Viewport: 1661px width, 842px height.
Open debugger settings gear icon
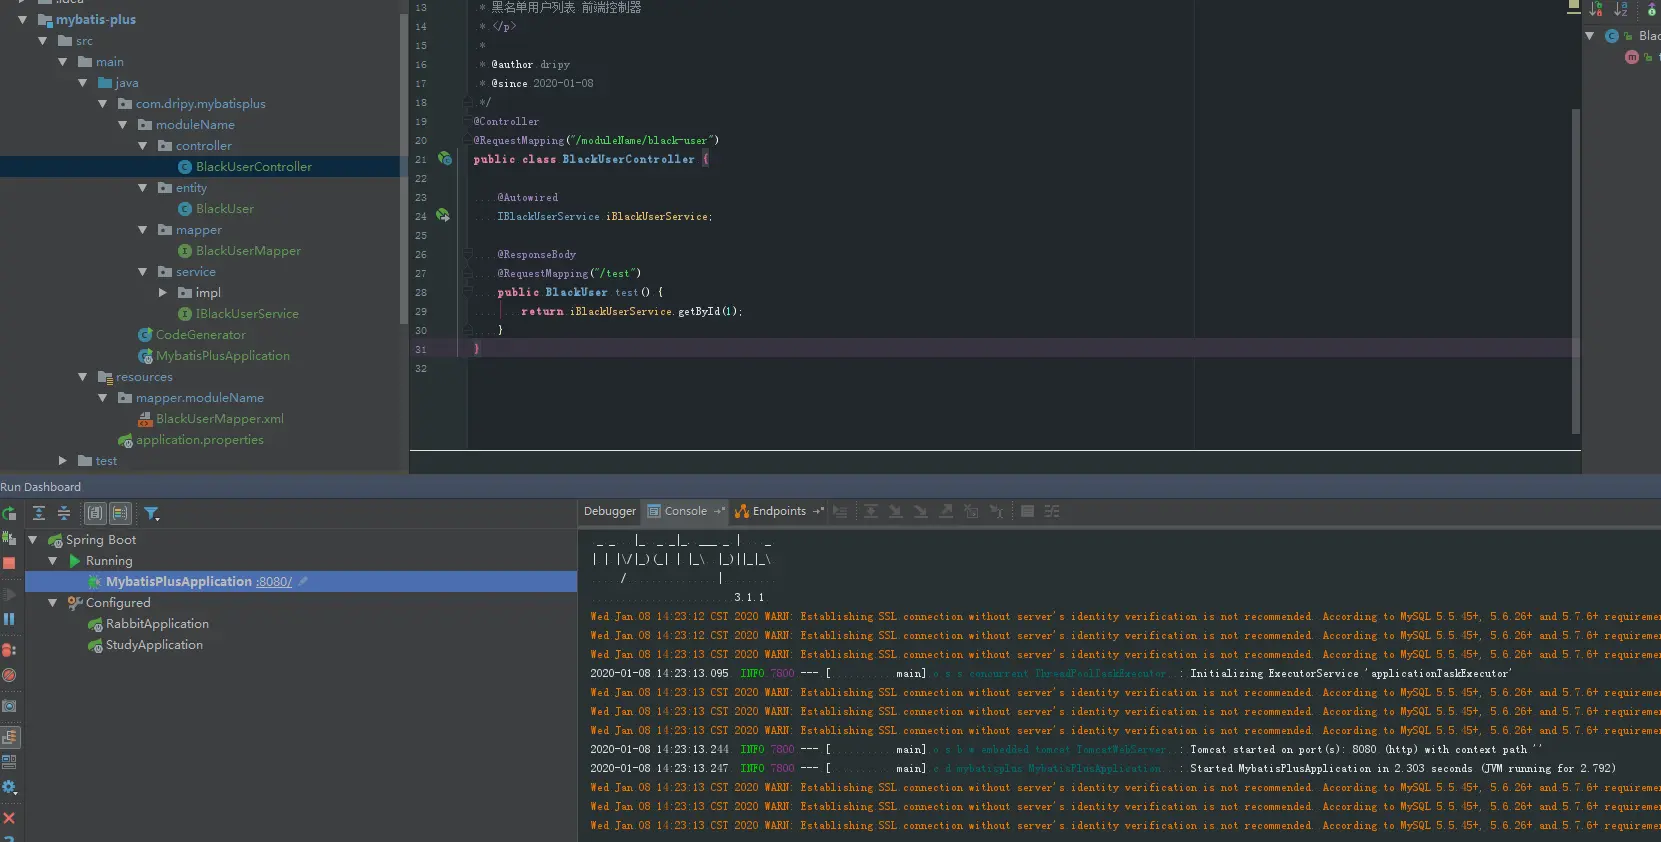point(9,787)
